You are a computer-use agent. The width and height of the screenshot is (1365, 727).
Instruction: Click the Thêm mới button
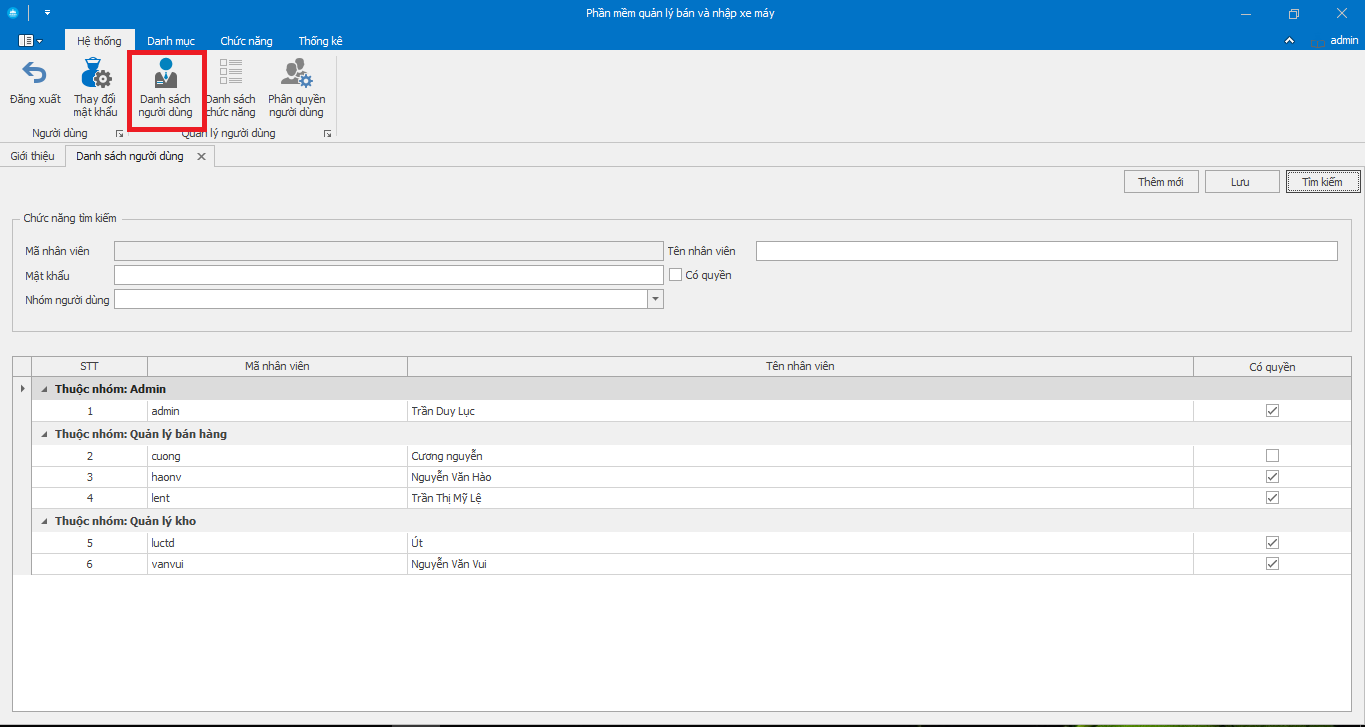[1161, 182]
